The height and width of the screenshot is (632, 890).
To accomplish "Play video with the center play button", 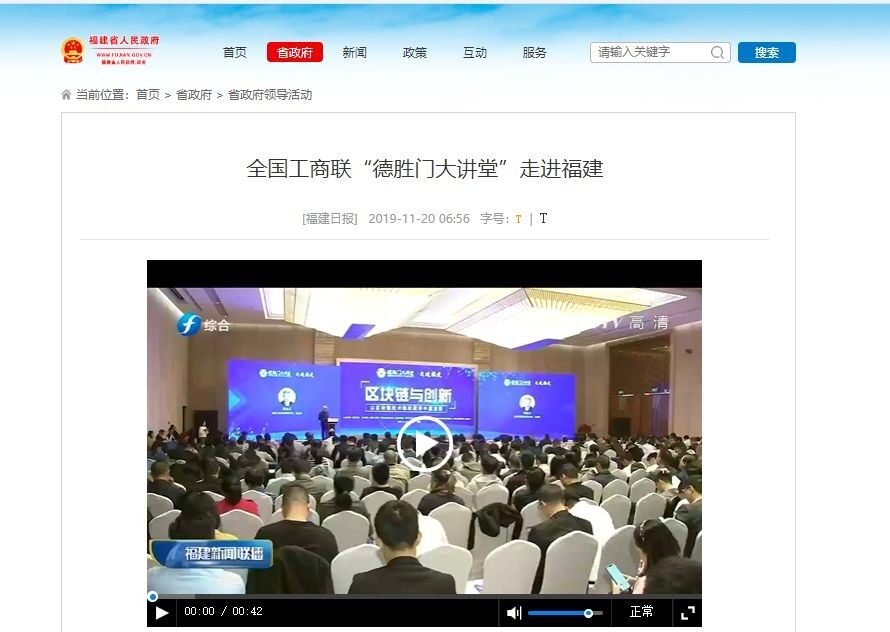I will 425,444.
